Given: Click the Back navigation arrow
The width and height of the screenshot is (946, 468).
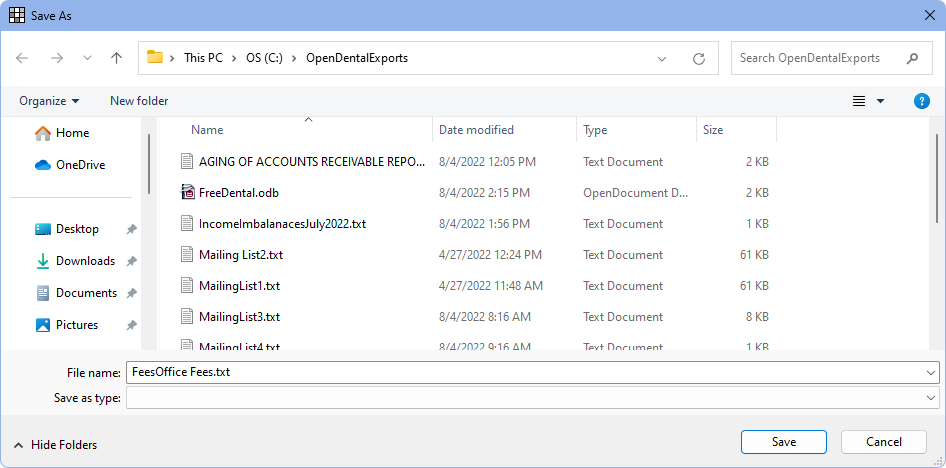Looking at the screenshot, I should click(23, 58).
